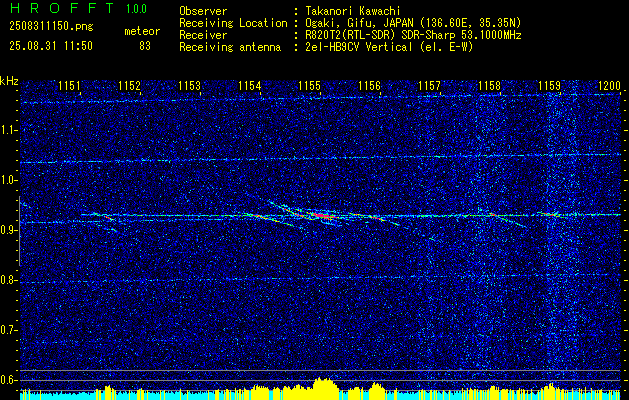The image size is (629, 400).
Task: Click the meteor echo near 1159
Action: pos(552,214)
